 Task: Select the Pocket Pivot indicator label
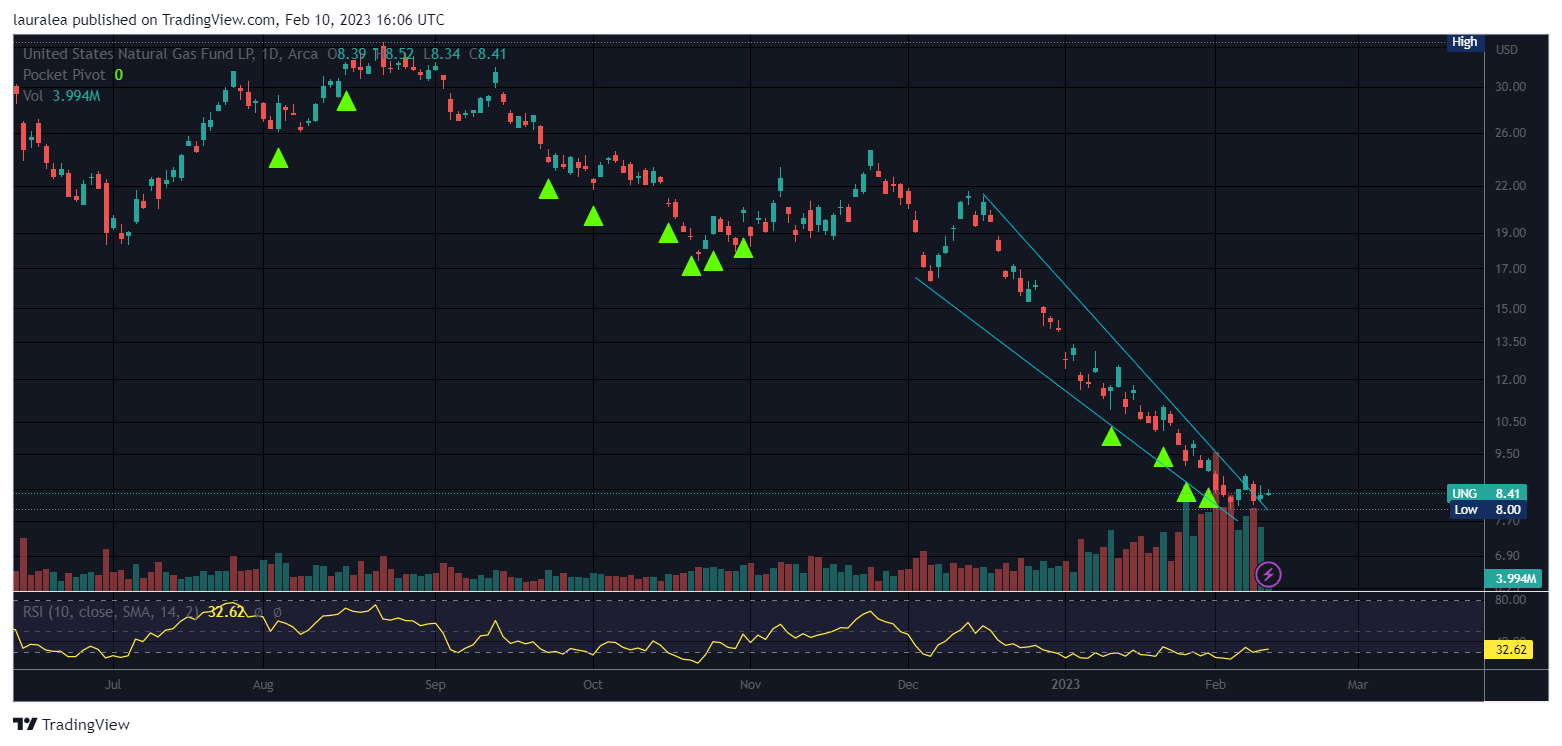[x=64, y=75]
